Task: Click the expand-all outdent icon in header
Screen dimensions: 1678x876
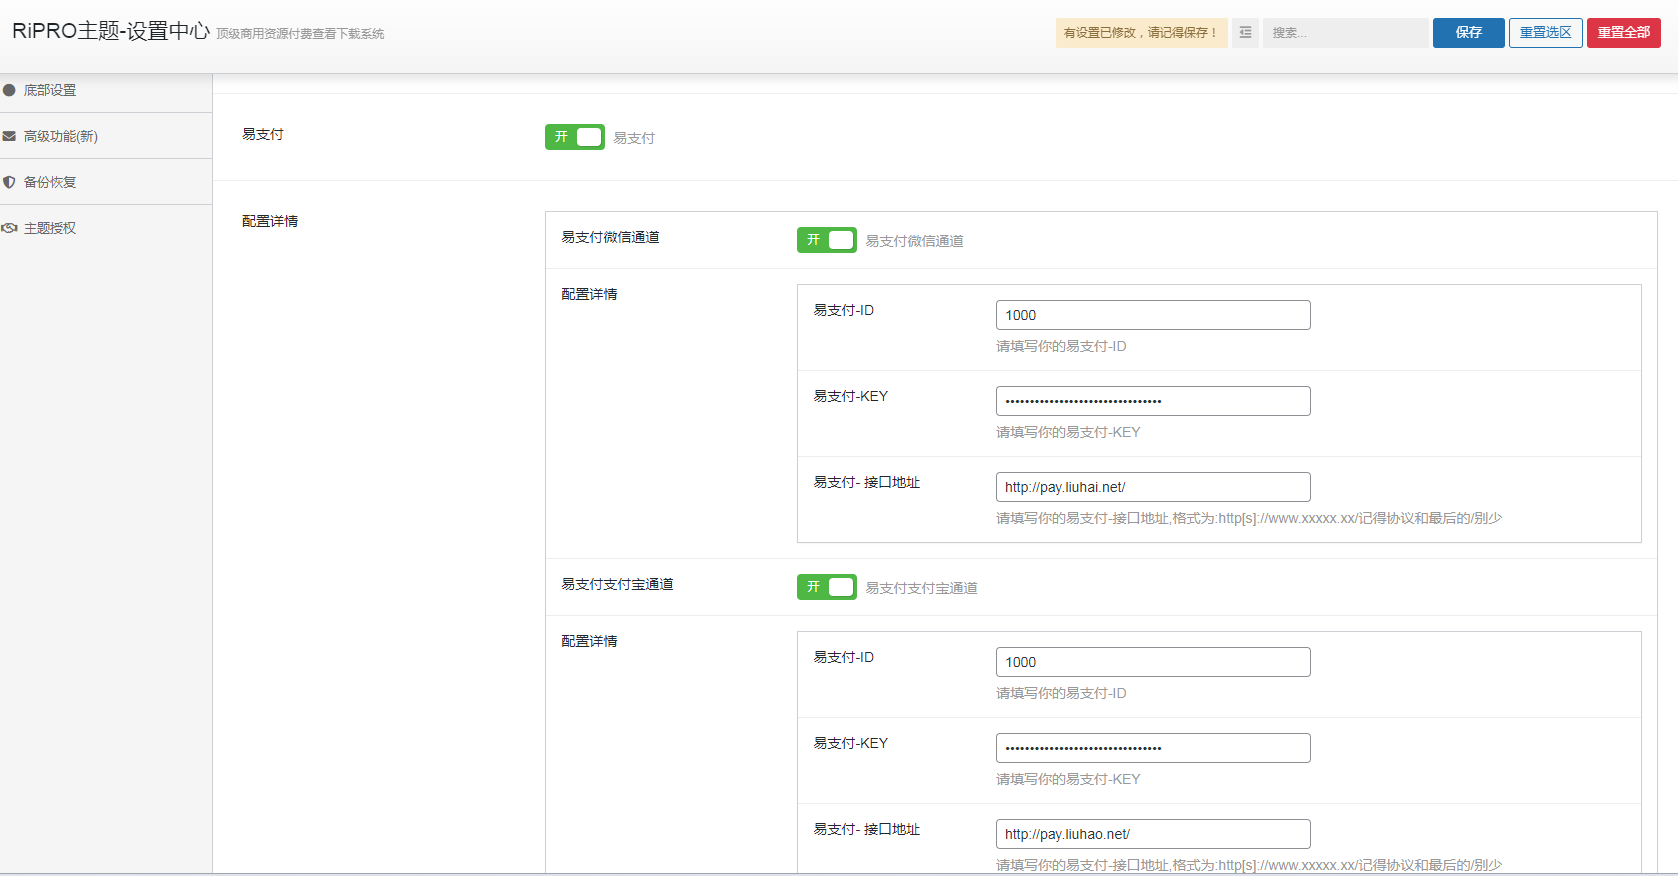Action: point(1245,33)
